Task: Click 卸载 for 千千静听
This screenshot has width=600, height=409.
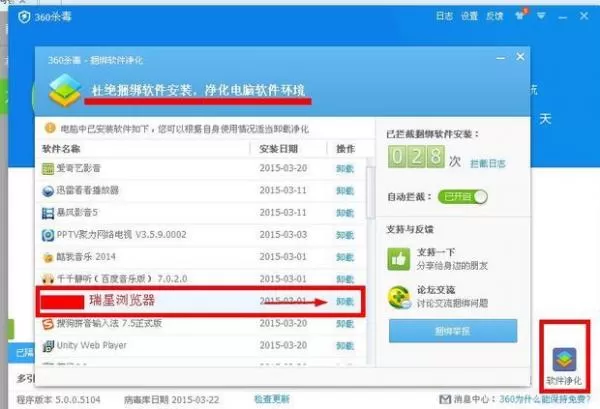Action: [345, 279]
